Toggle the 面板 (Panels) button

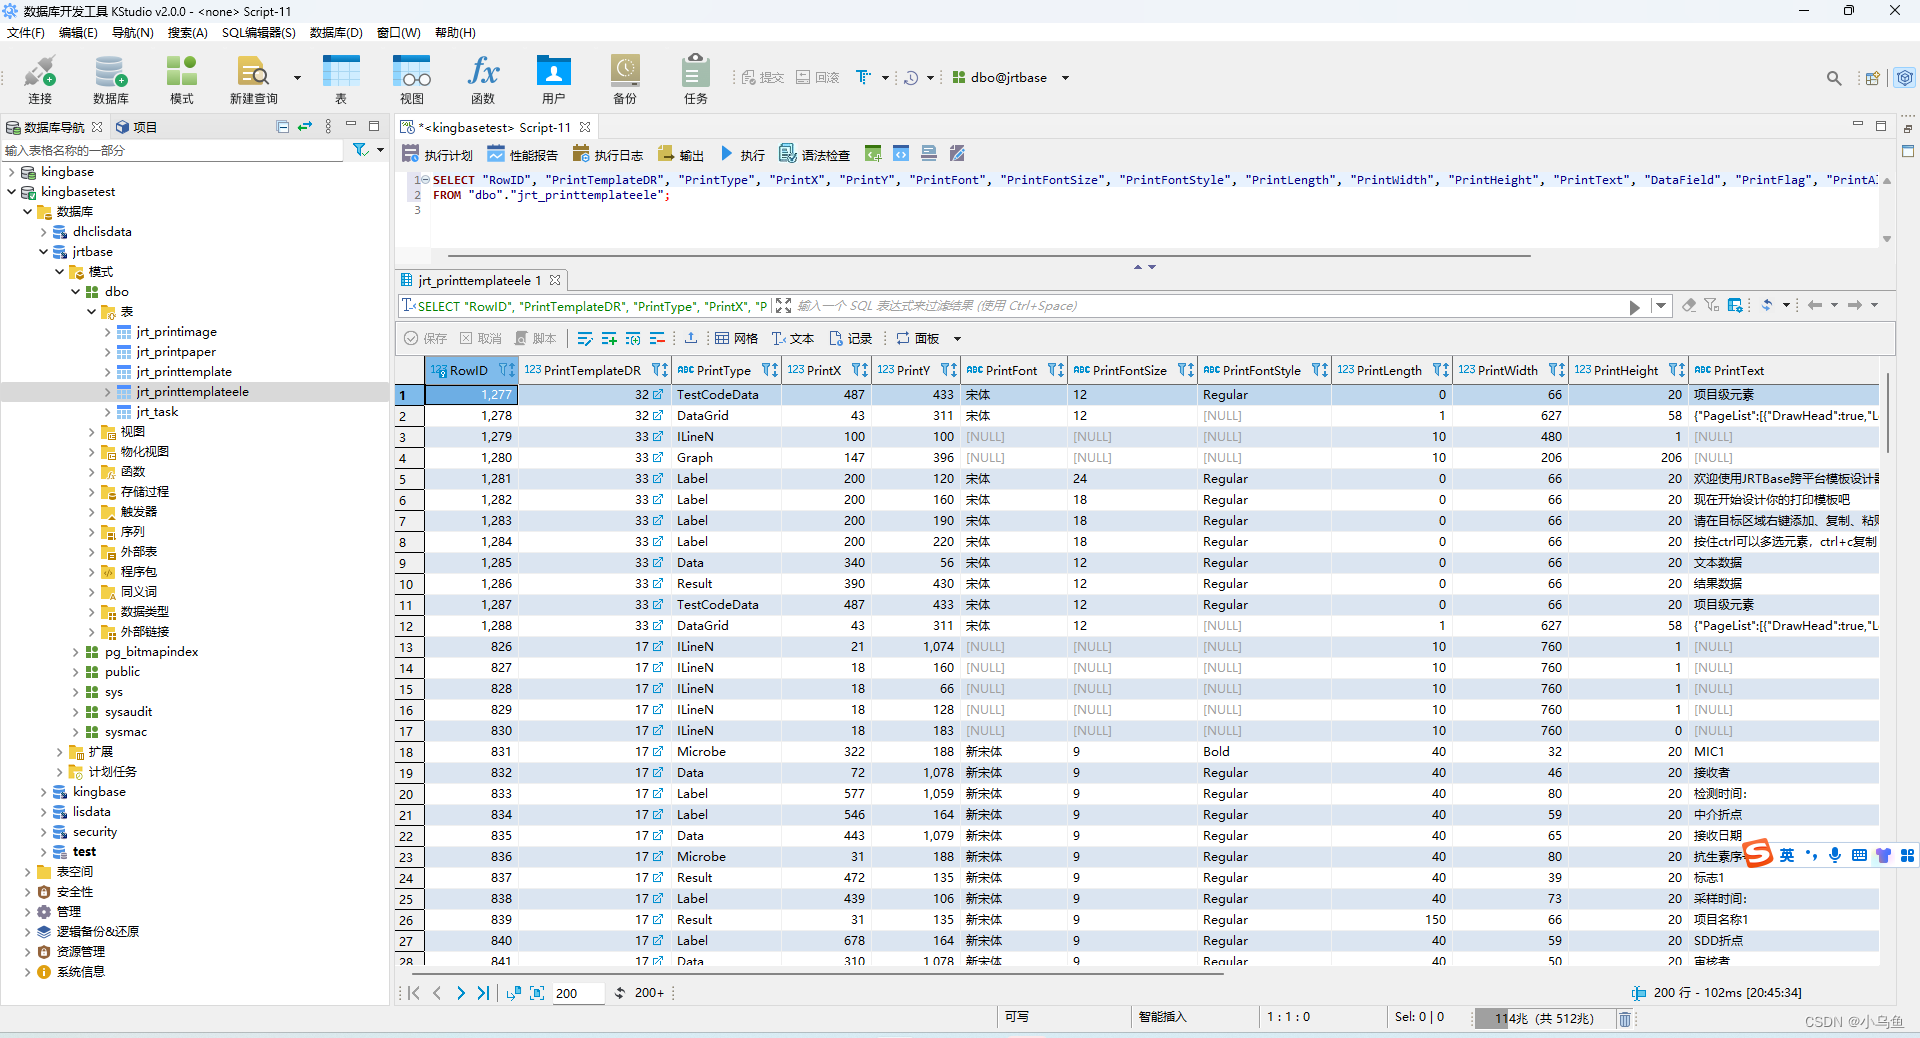click(917, 338)
